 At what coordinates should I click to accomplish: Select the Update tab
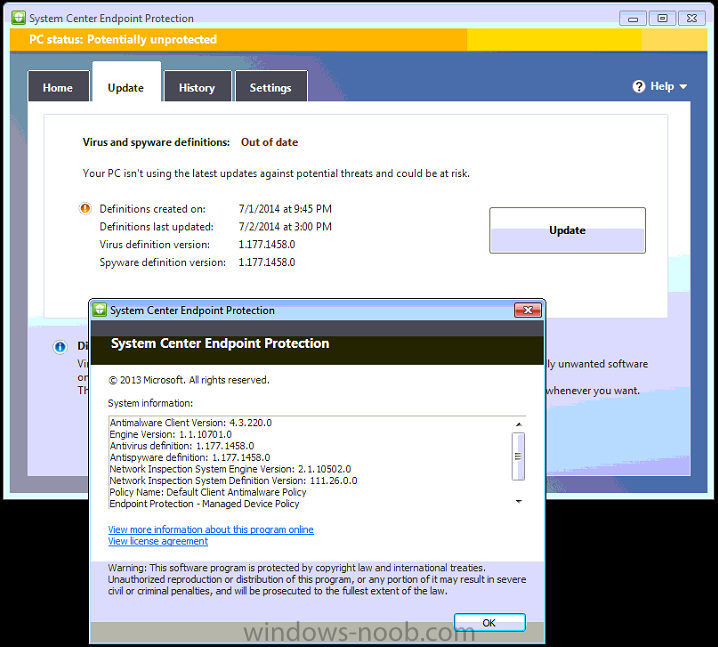pos(126,82)
